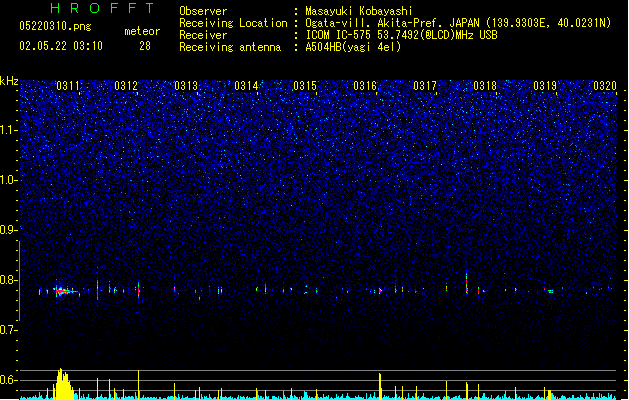Click the Receiving antenna label
Screen dimensions: 629x400
point(230,47)
